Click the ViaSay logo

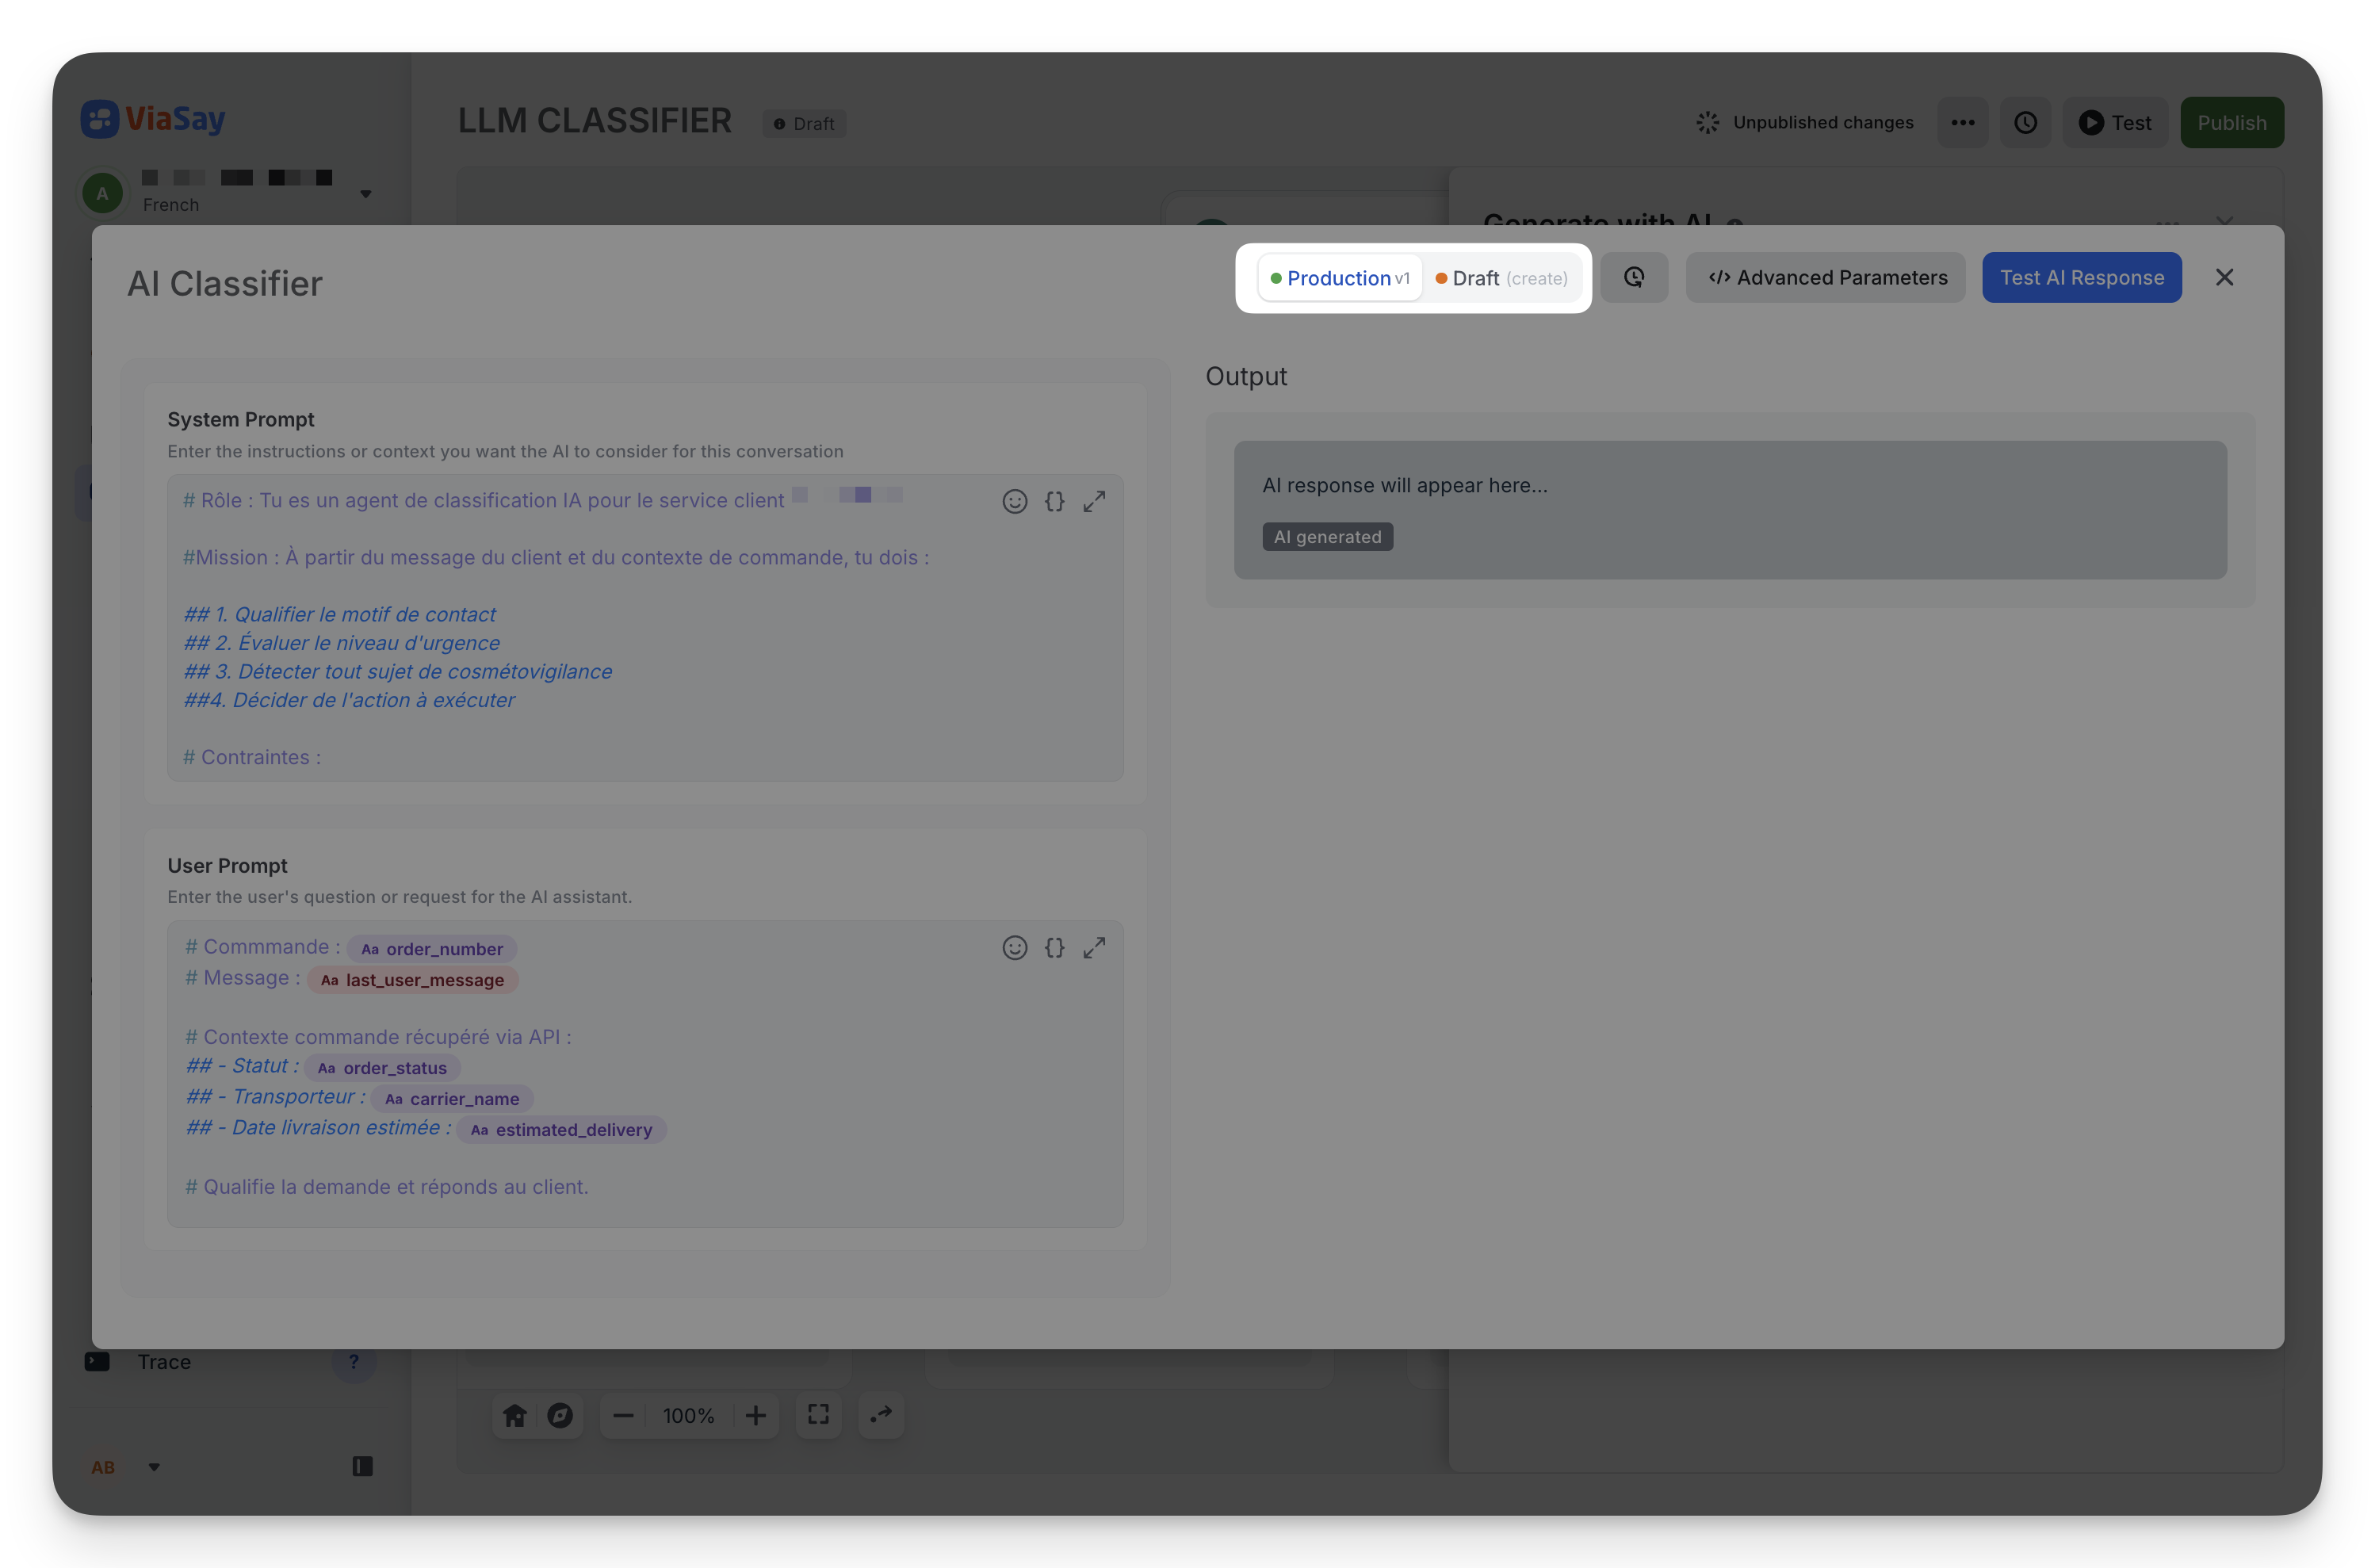point(153,119)
